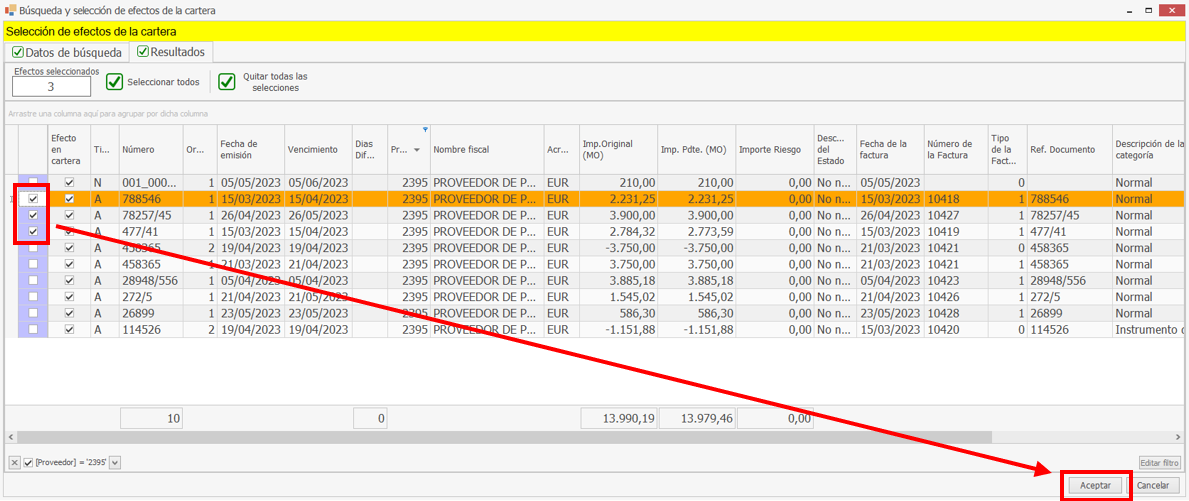
Task: Open the Editar filtro button
Action: point(1160,463)
